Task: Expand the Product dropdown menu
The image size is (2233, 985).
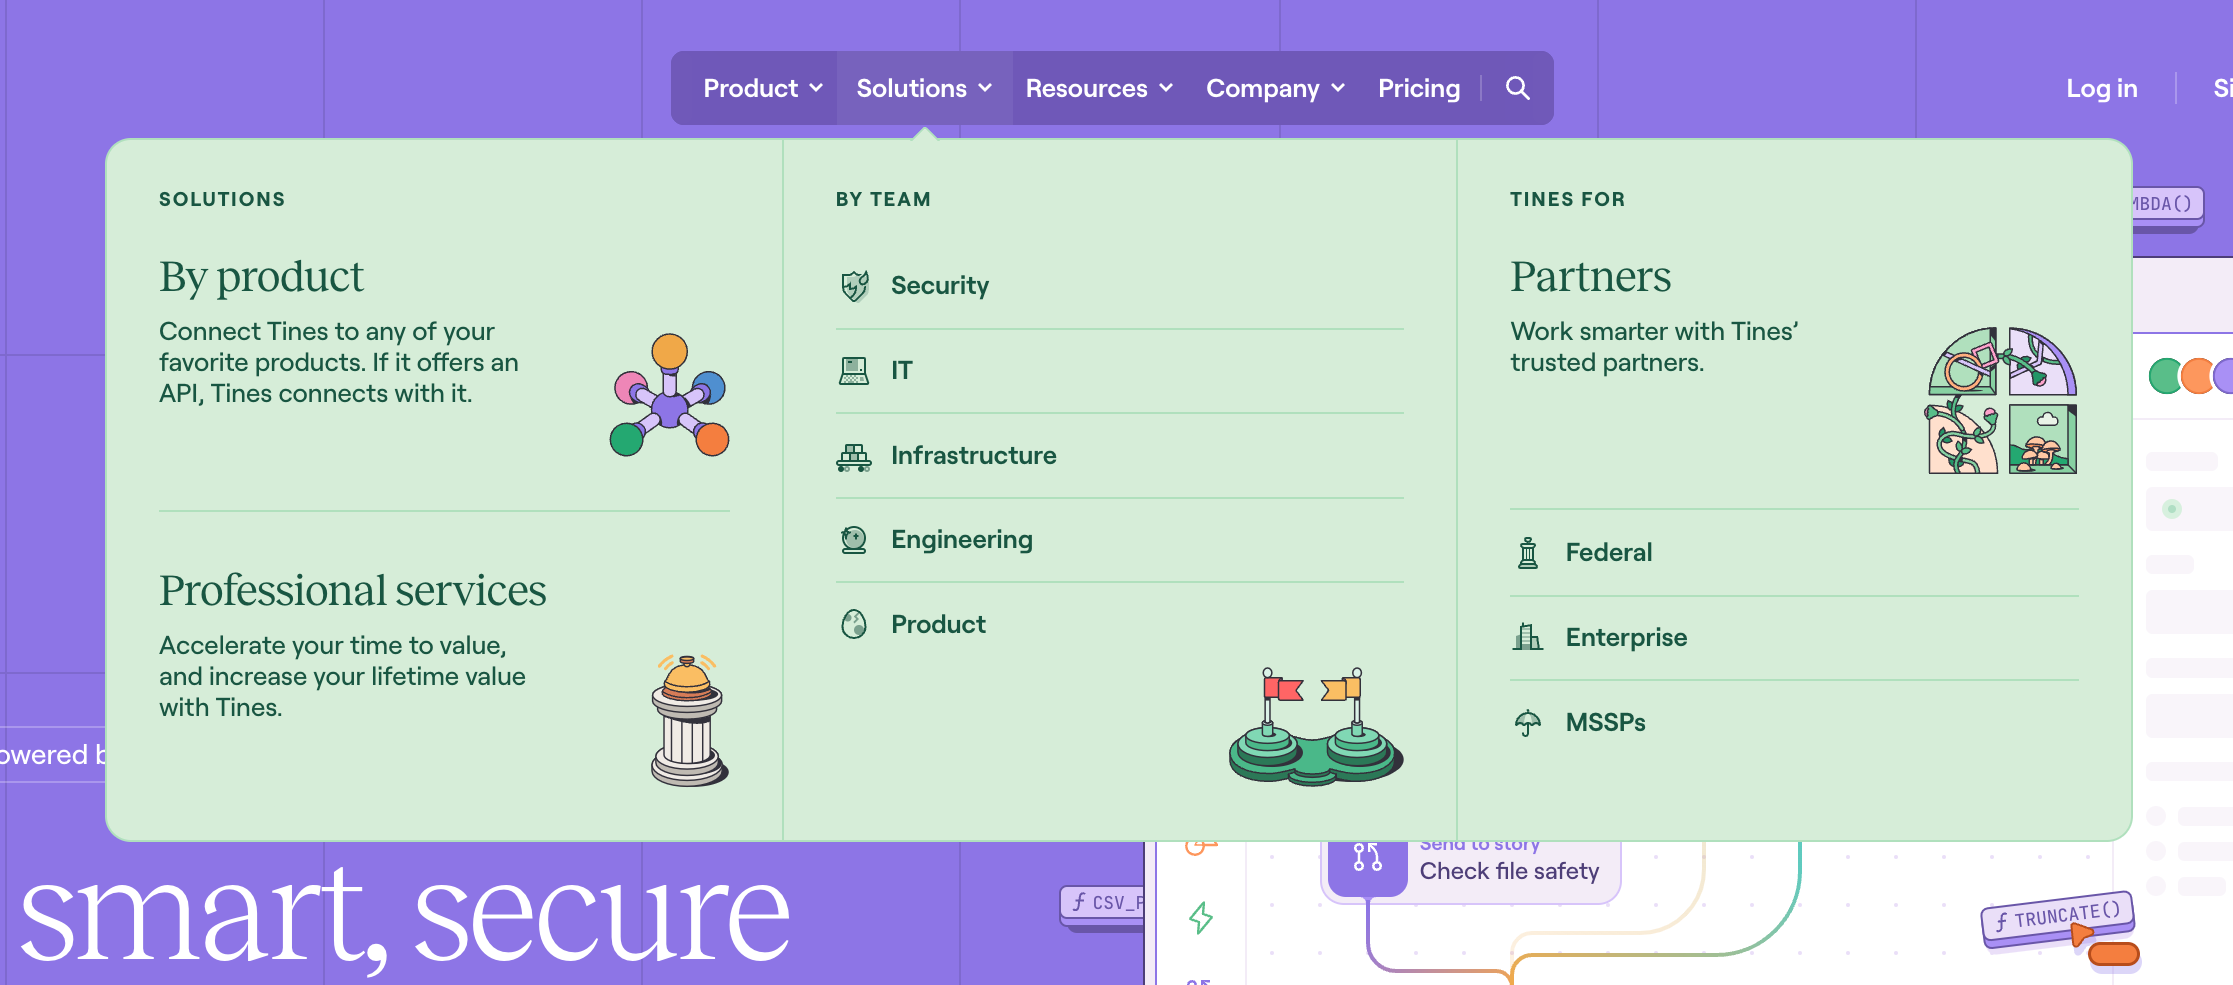Action: coord(762,88)
